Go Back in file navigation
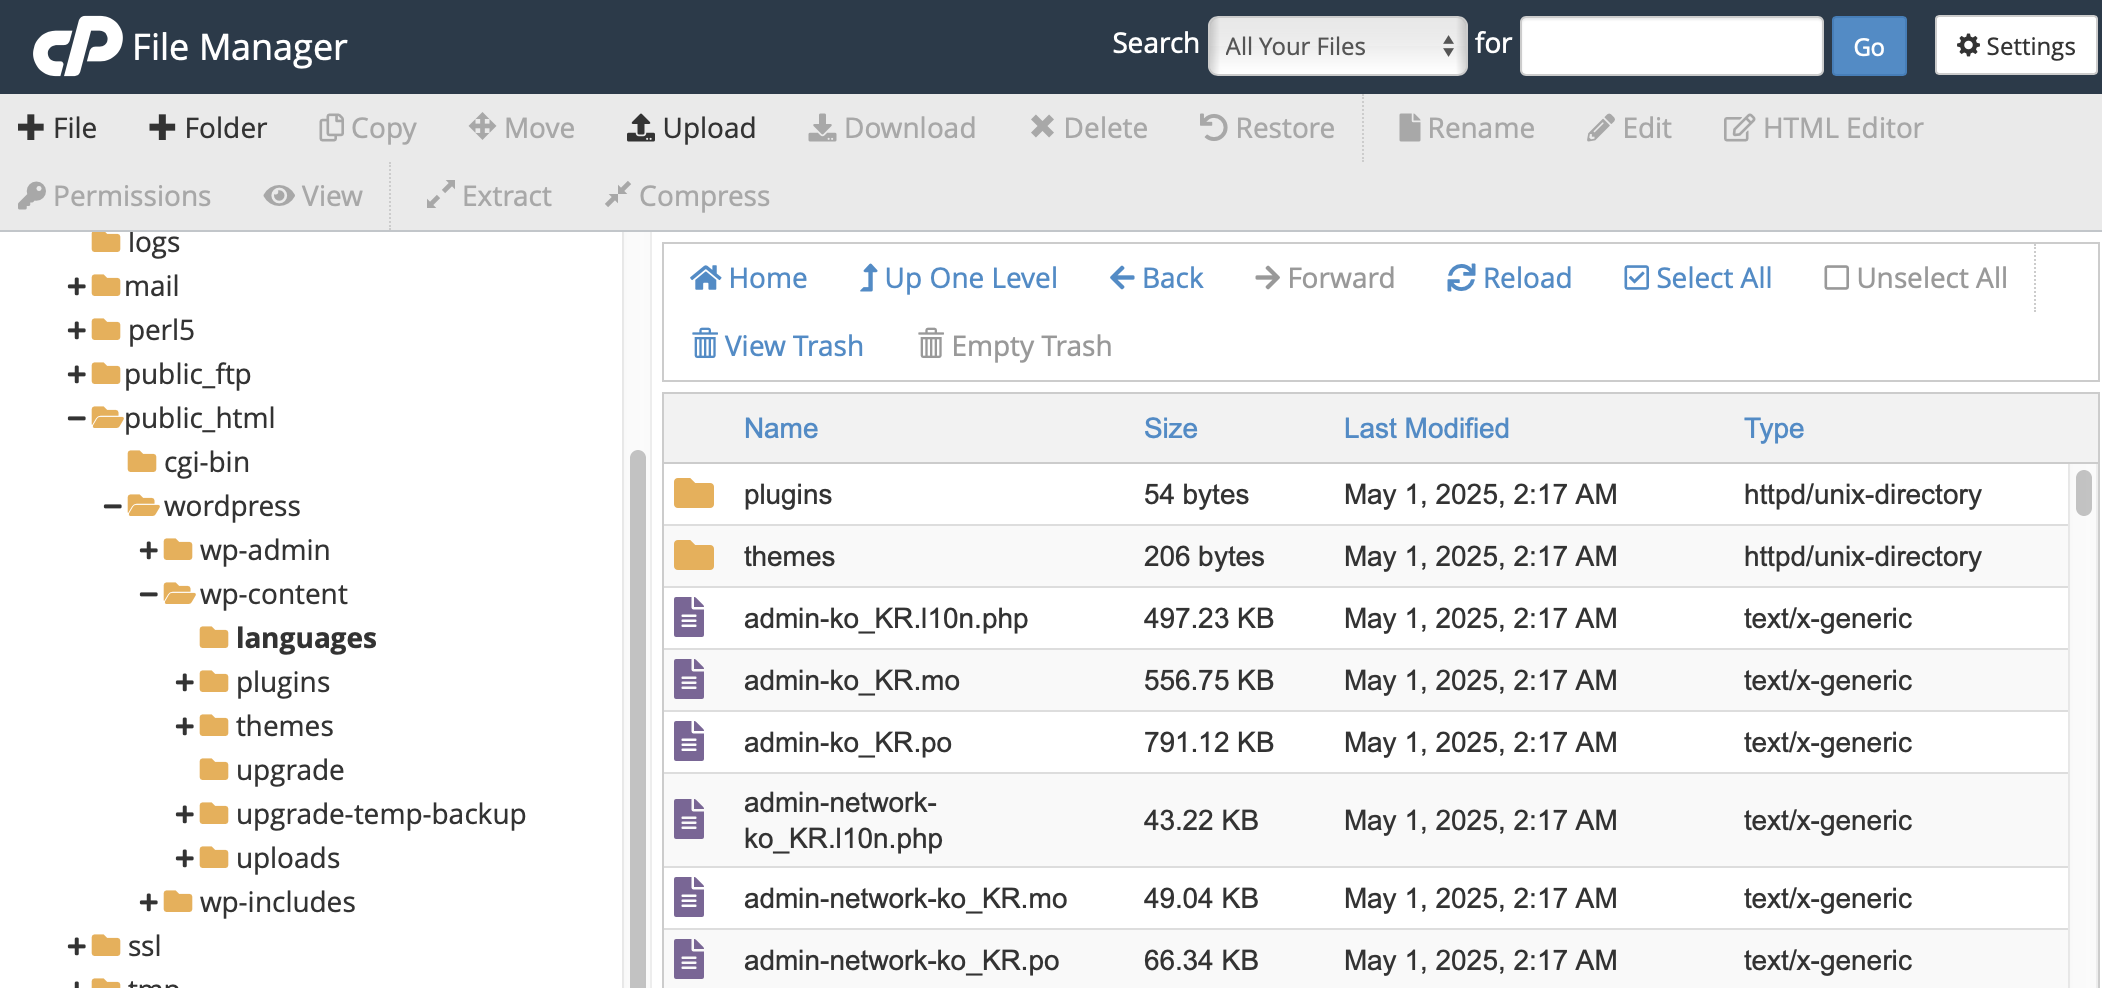Viewport: 2102px width, 988px height. click(x=1156, y=278)
